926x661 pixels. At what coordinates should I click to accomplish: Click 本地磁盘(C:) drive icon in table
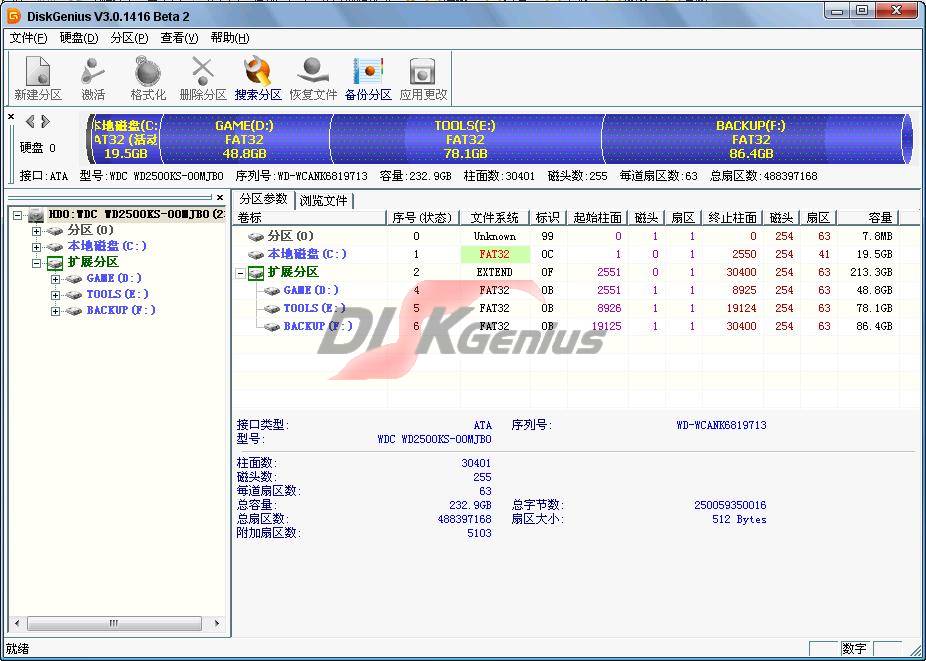click(256, 255)
